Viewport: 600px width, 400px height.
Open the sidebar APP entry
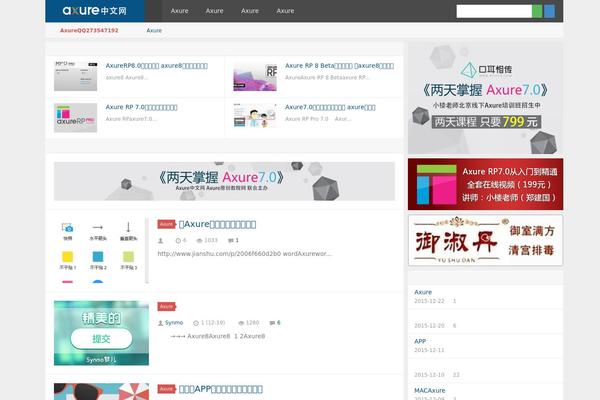click(x=420, y=341)
